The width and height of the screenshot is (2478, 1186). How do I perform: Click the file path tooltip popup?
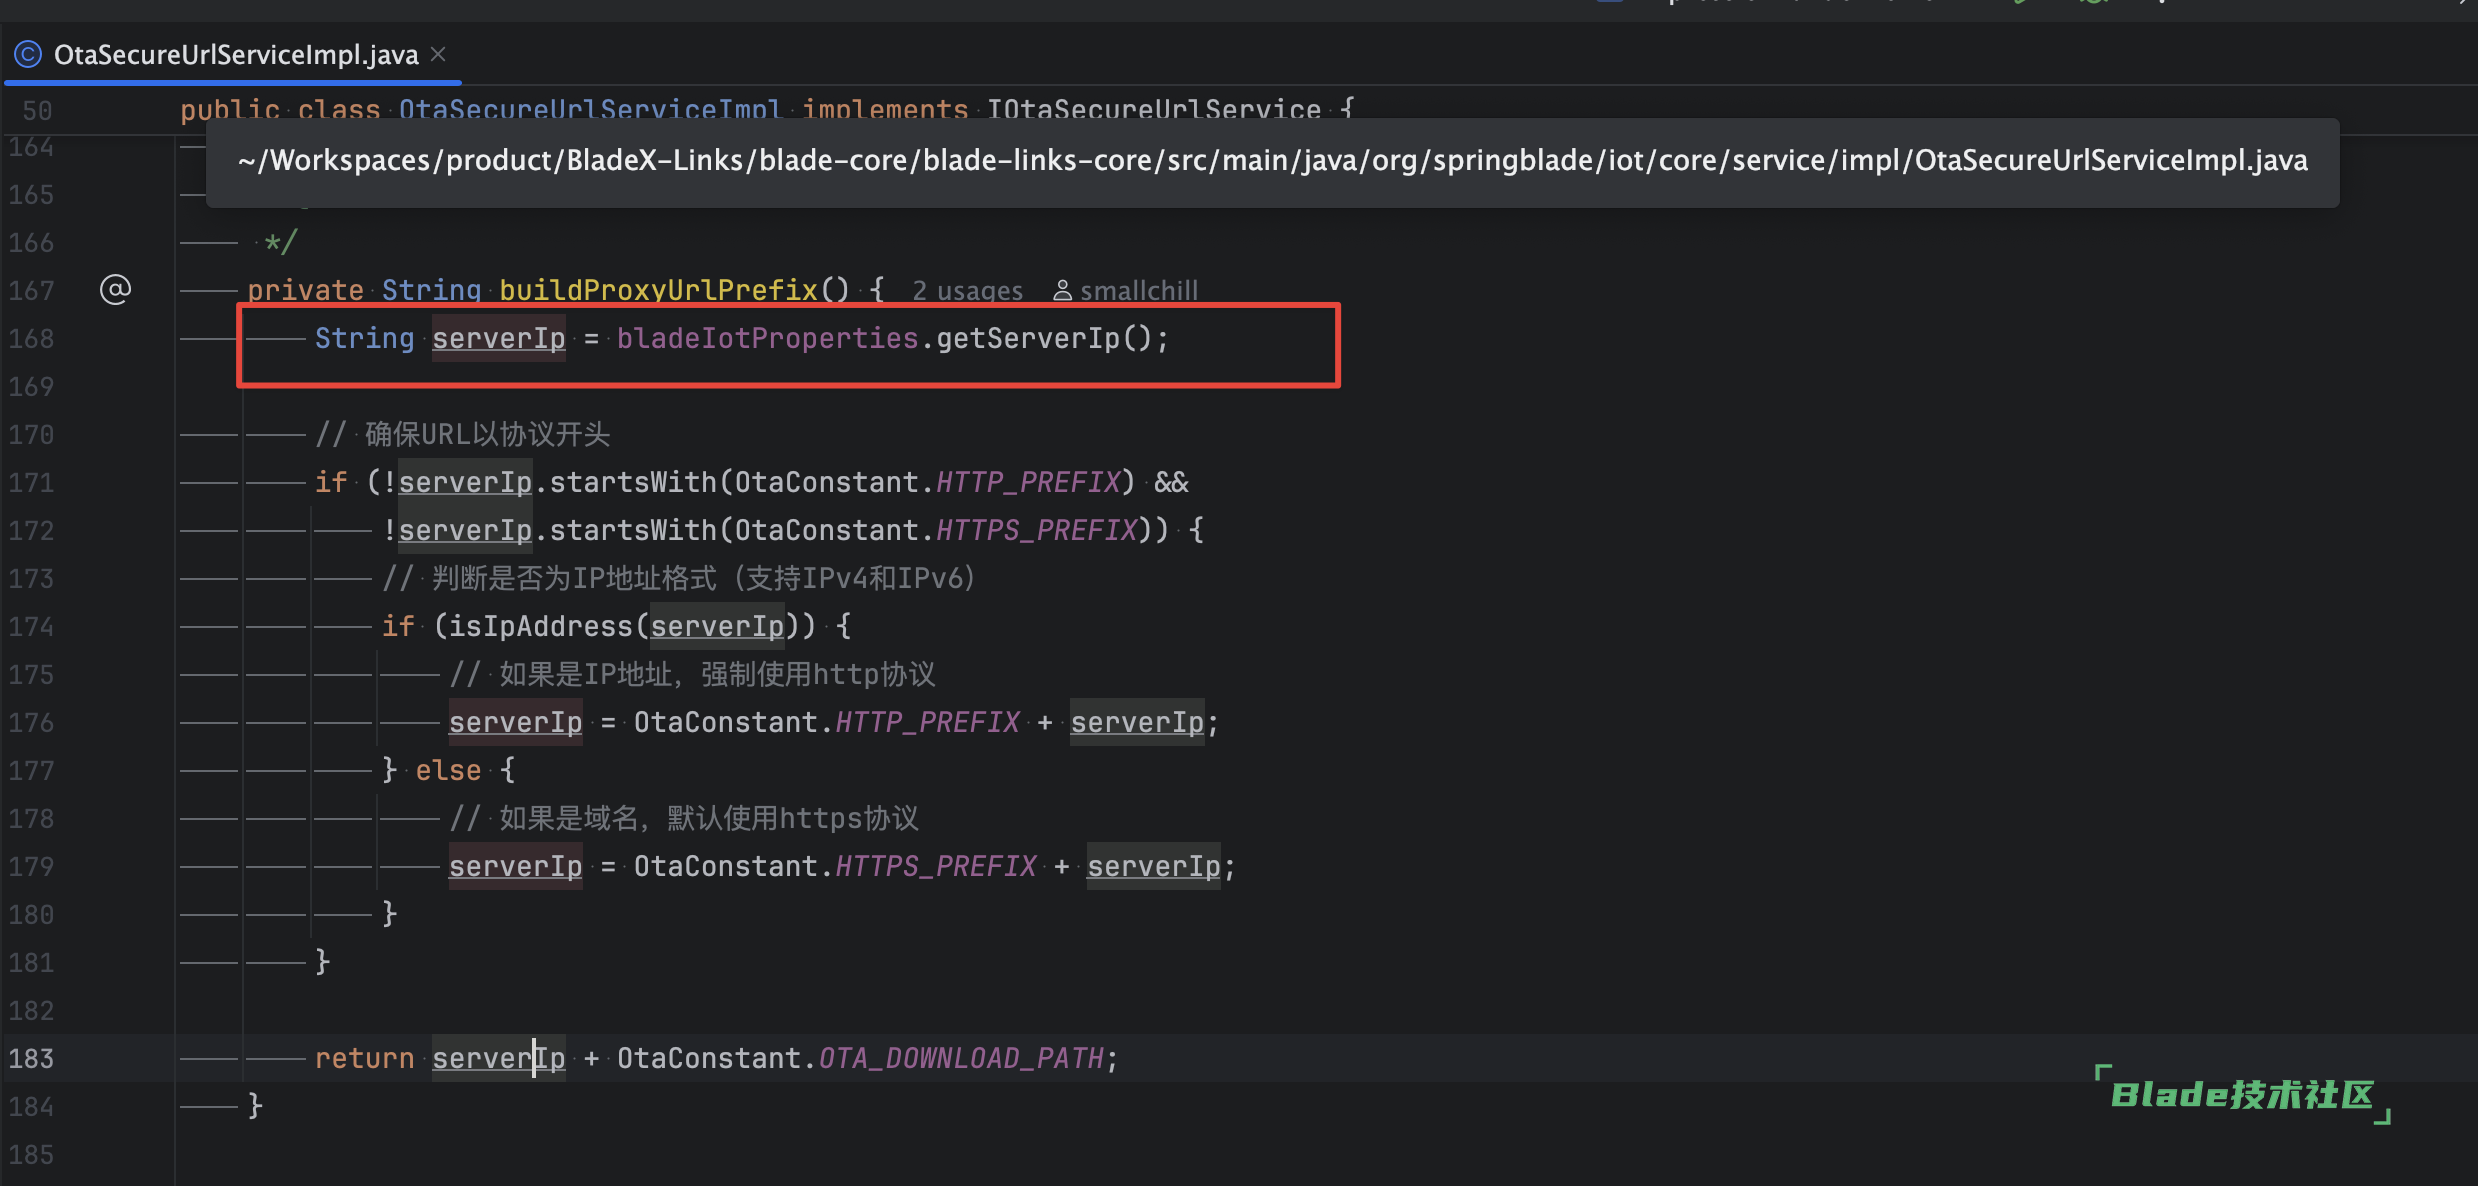1272,162
